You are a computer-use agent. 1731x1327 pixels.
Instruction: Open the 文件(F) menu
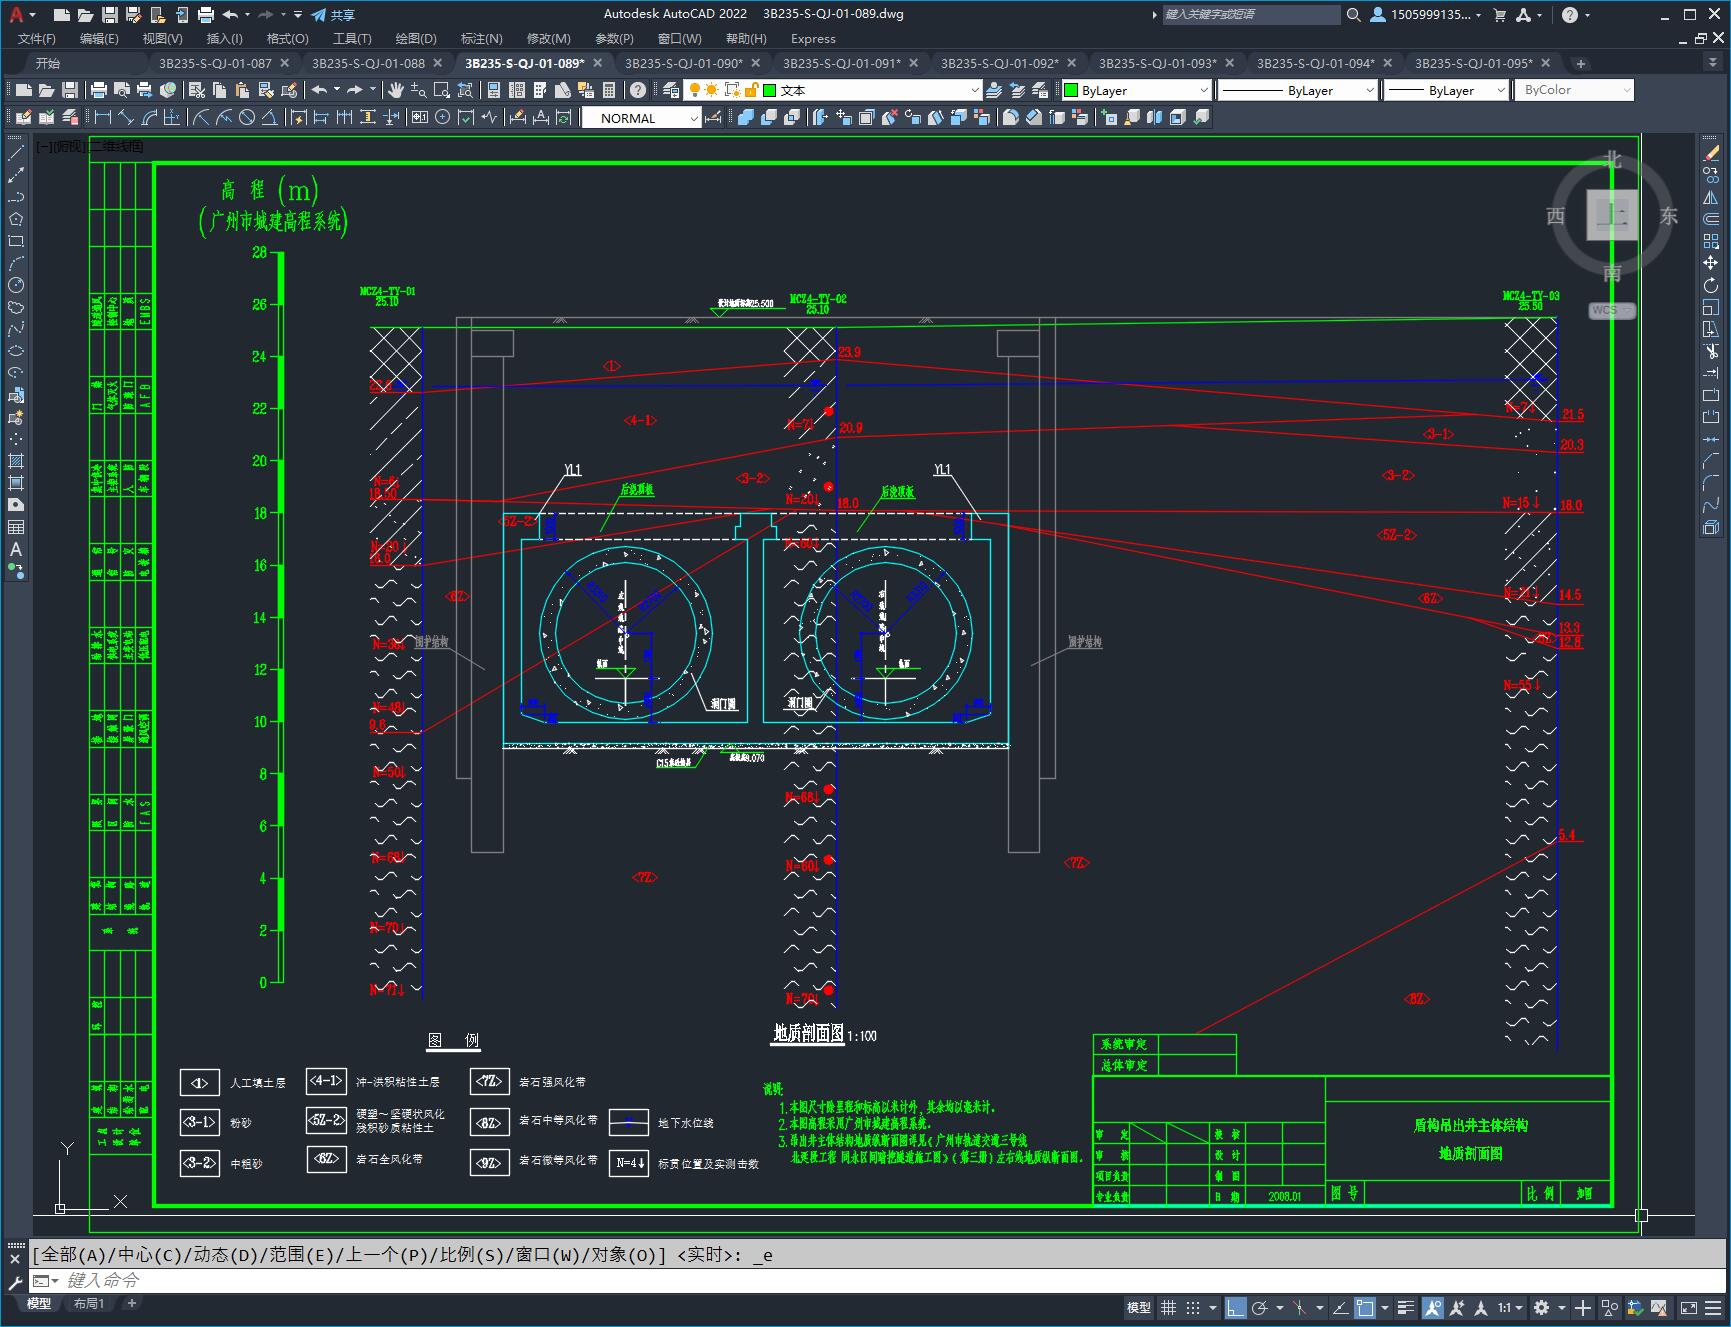37,38
